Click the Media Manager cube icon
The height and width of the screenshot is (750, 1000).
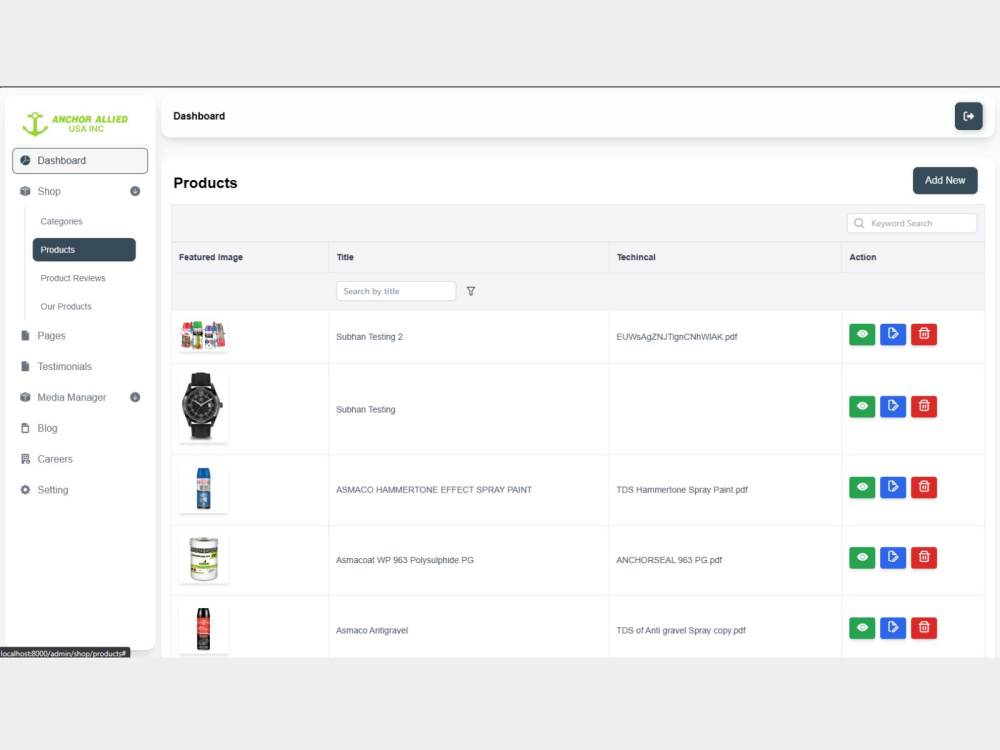(x=25, y=397)
